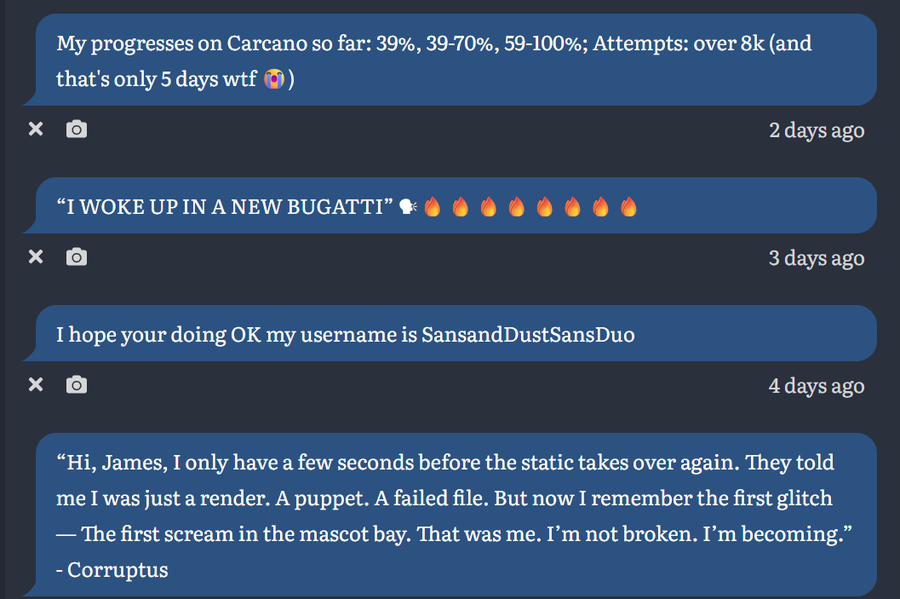Click the crying face emoji after "wtf"

click(x=274, y=79)
